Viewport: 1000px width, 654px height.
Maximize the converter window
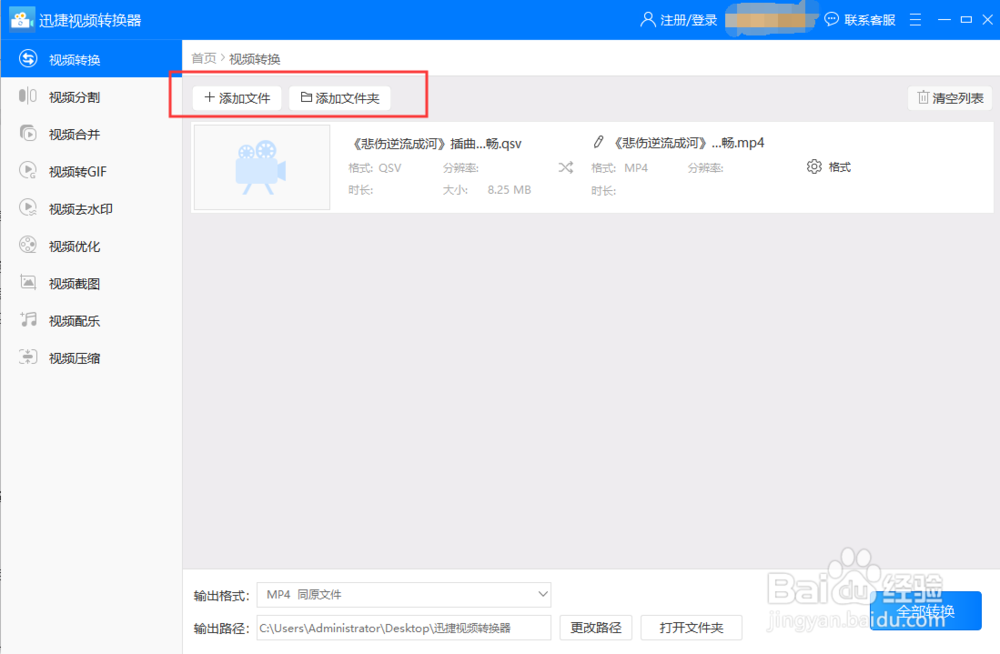point(966,20)
